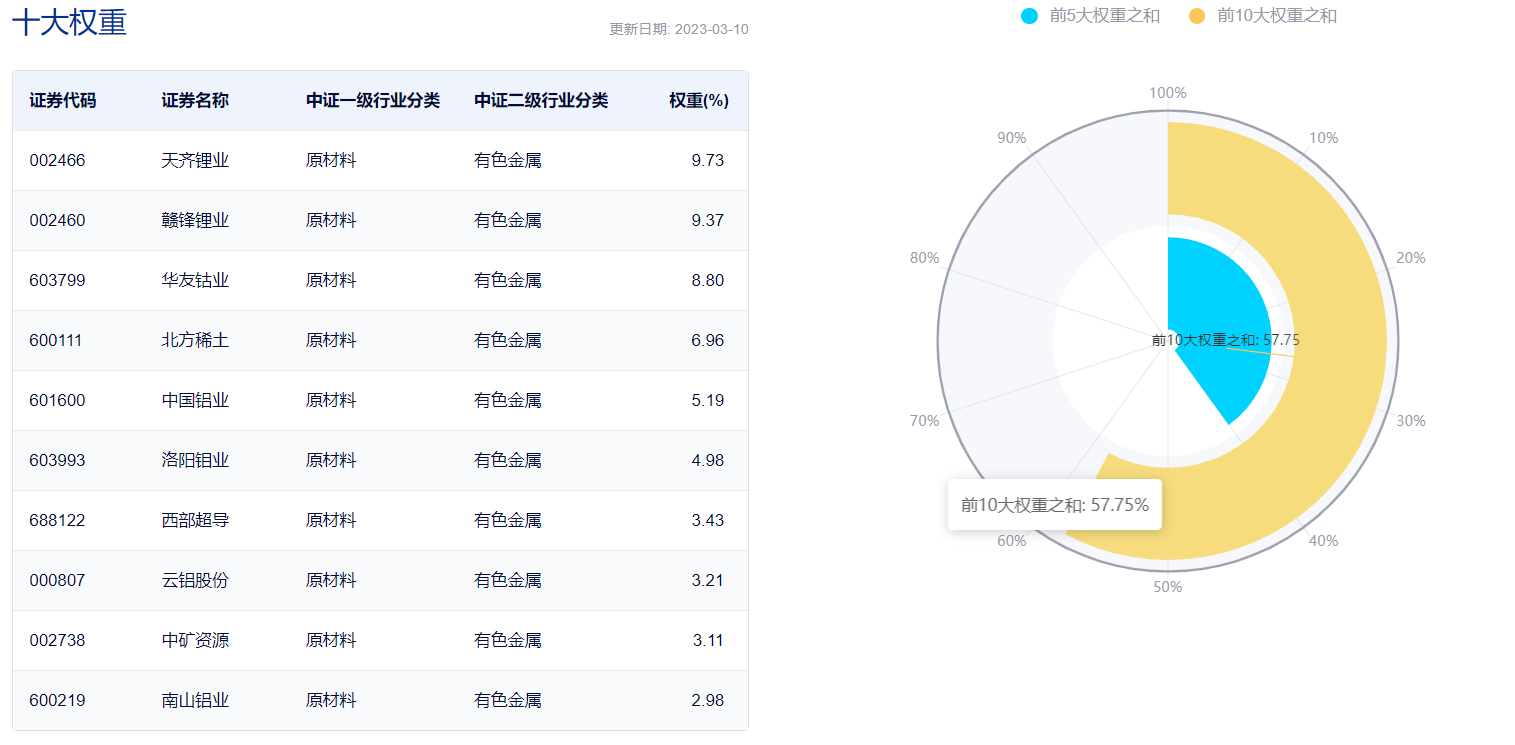
Task: Click security code 603799
Action: (57, 281)
